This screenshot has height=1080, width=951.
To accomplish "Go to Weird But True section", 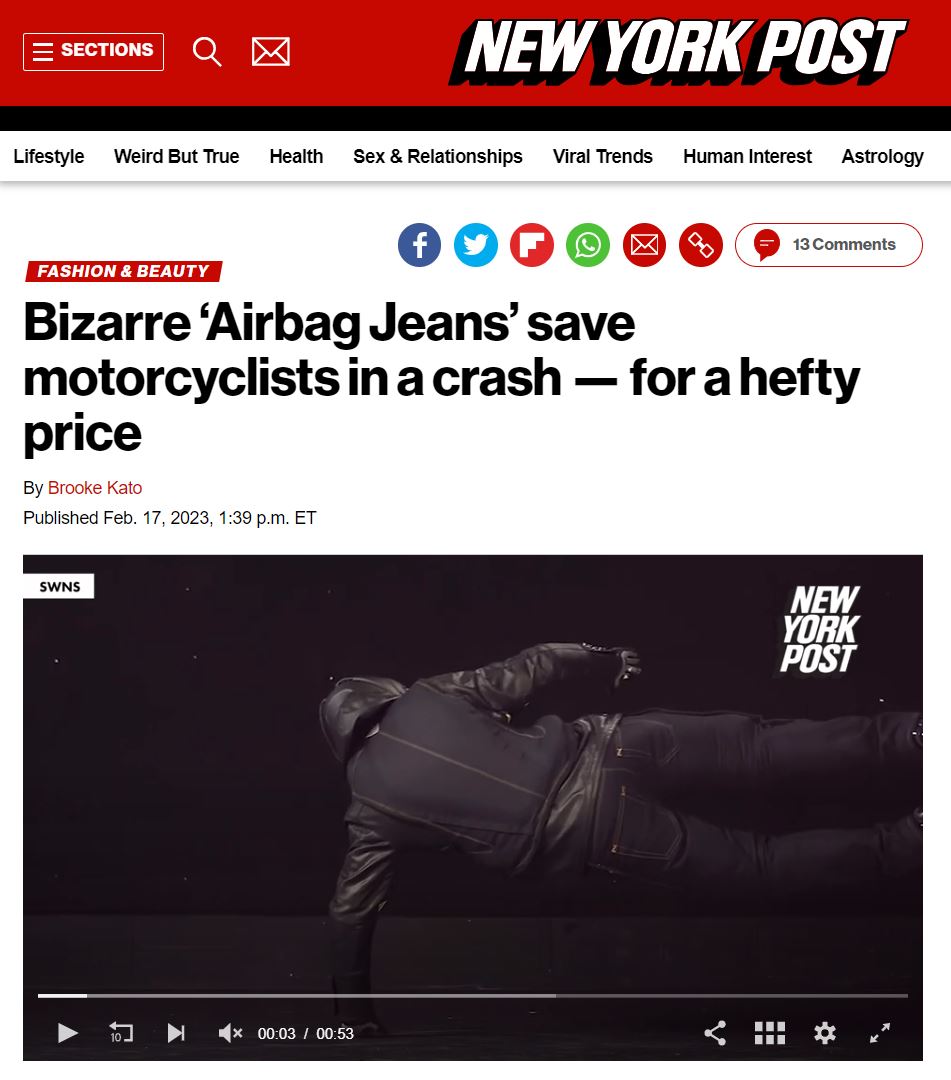I will (x=176, y=156).
